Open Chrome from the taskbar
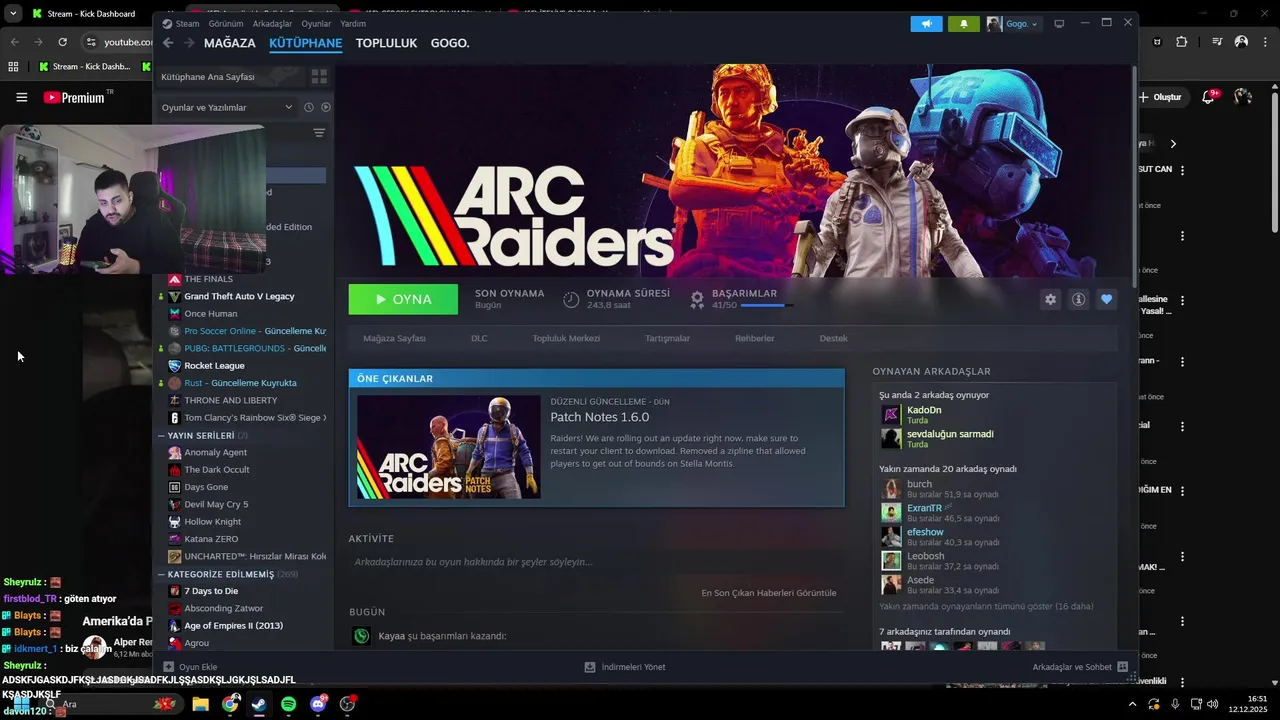Viewport: 1280px width, 720px height. pyautogui.click(x=230, y=704)
